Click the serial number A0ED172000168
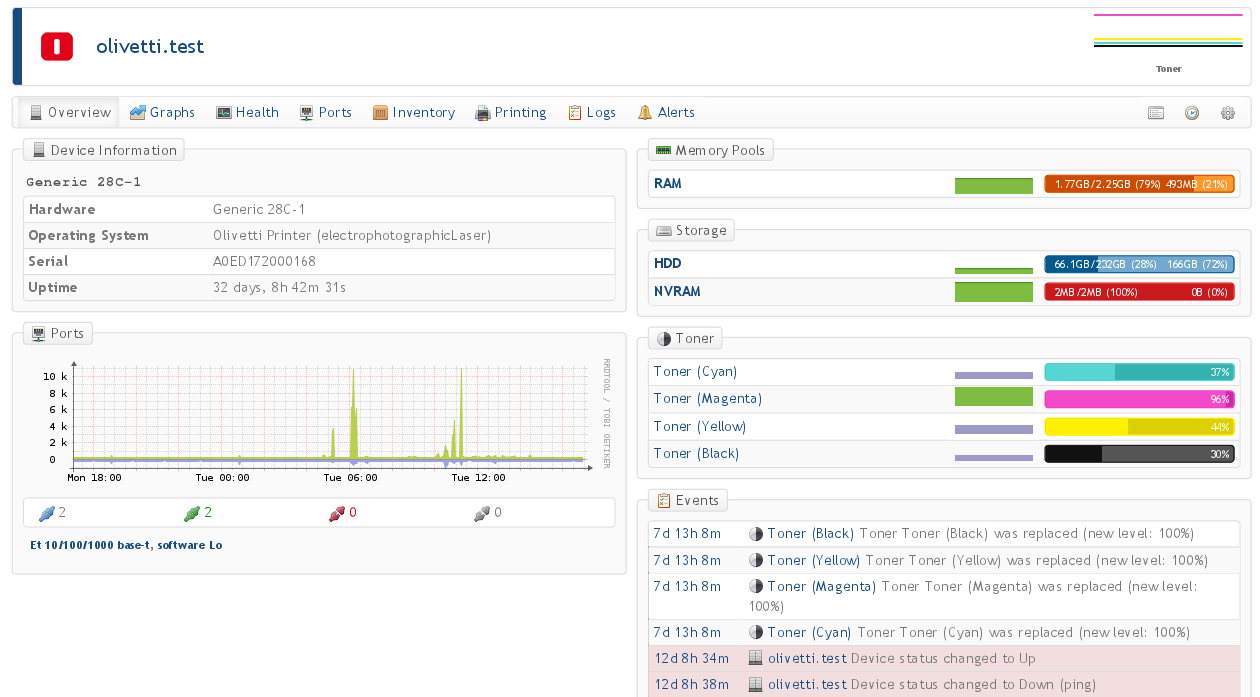 click(264, 262)
